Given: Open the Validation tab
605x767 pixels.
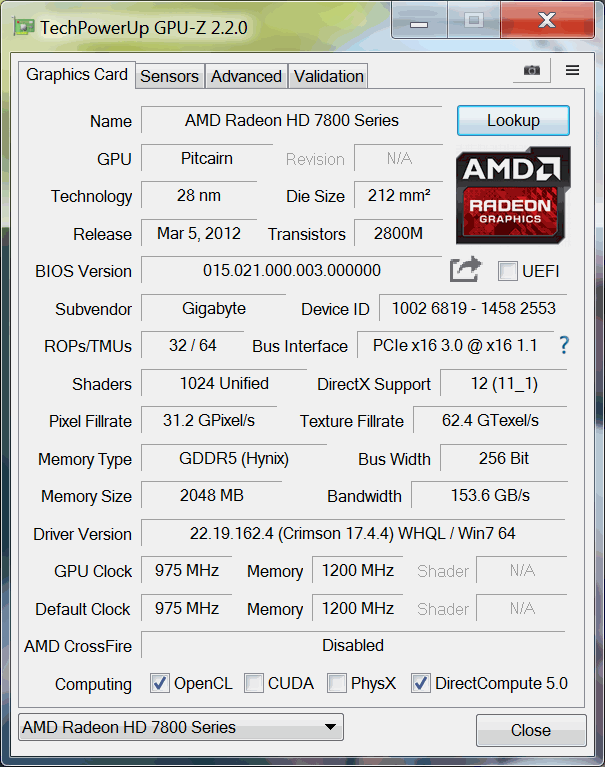Looking at the screenshot, I should pos(328,76).
